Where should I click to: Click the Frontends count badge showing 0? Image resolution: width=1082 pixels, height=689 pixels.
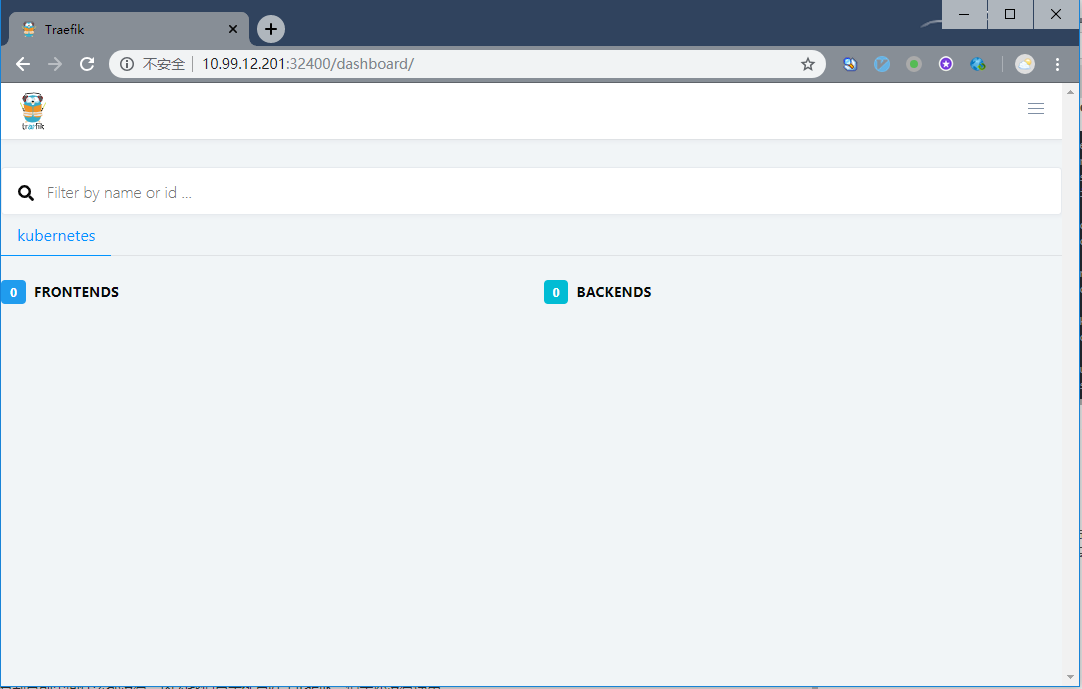[x=13, y=292]
